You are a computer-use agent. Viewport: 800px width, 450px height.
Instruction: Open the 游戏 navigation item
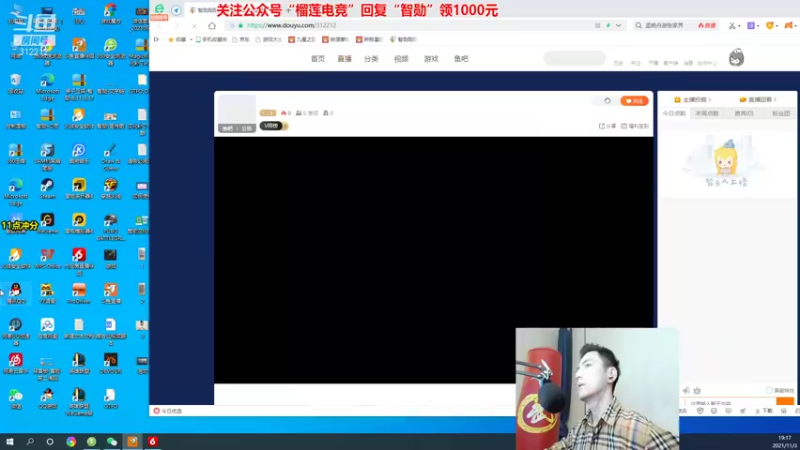(431, 59)
